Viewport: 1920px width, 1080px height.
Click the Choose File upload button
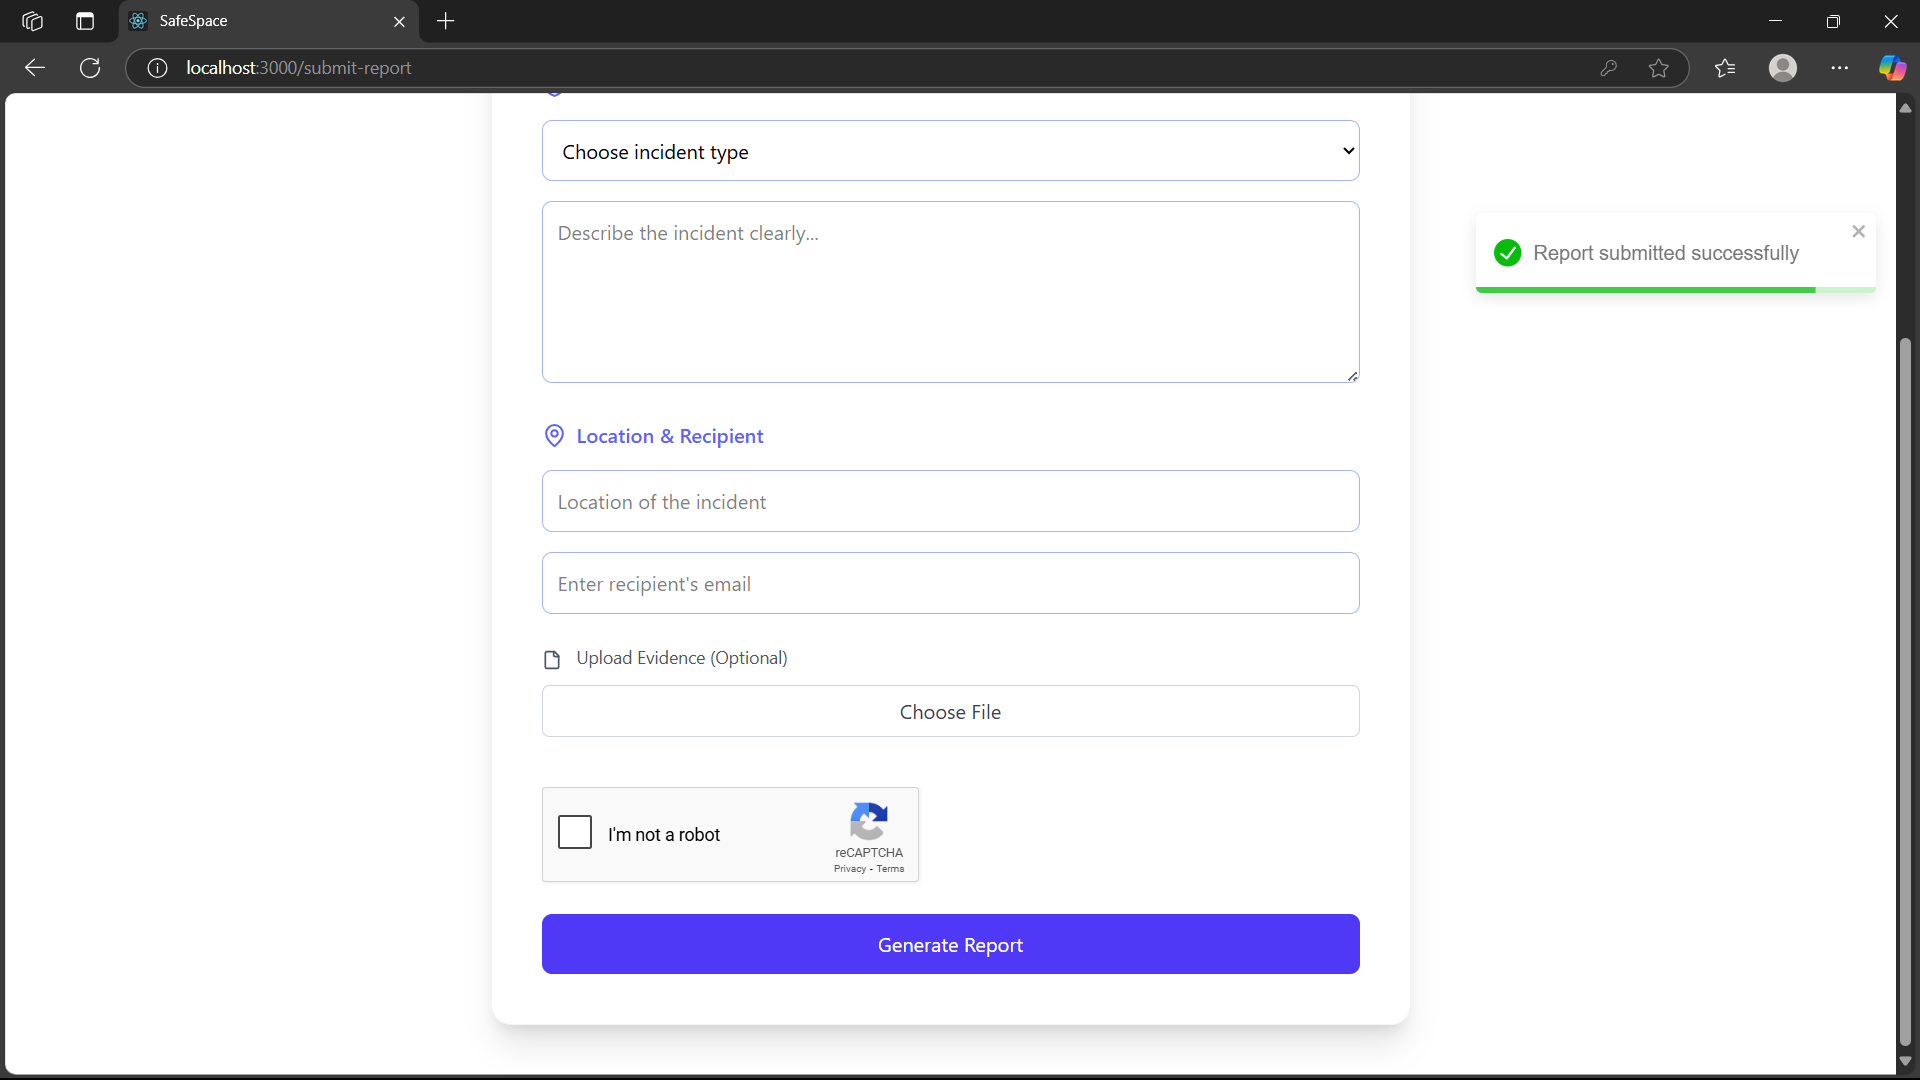pyautogui.click(x=950, y=711)
